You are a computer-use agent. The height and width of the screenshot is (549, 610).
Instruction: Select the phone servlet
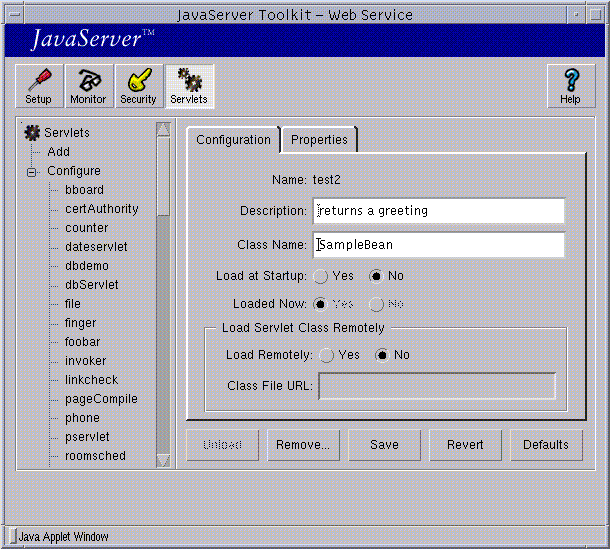click(82, 418)
